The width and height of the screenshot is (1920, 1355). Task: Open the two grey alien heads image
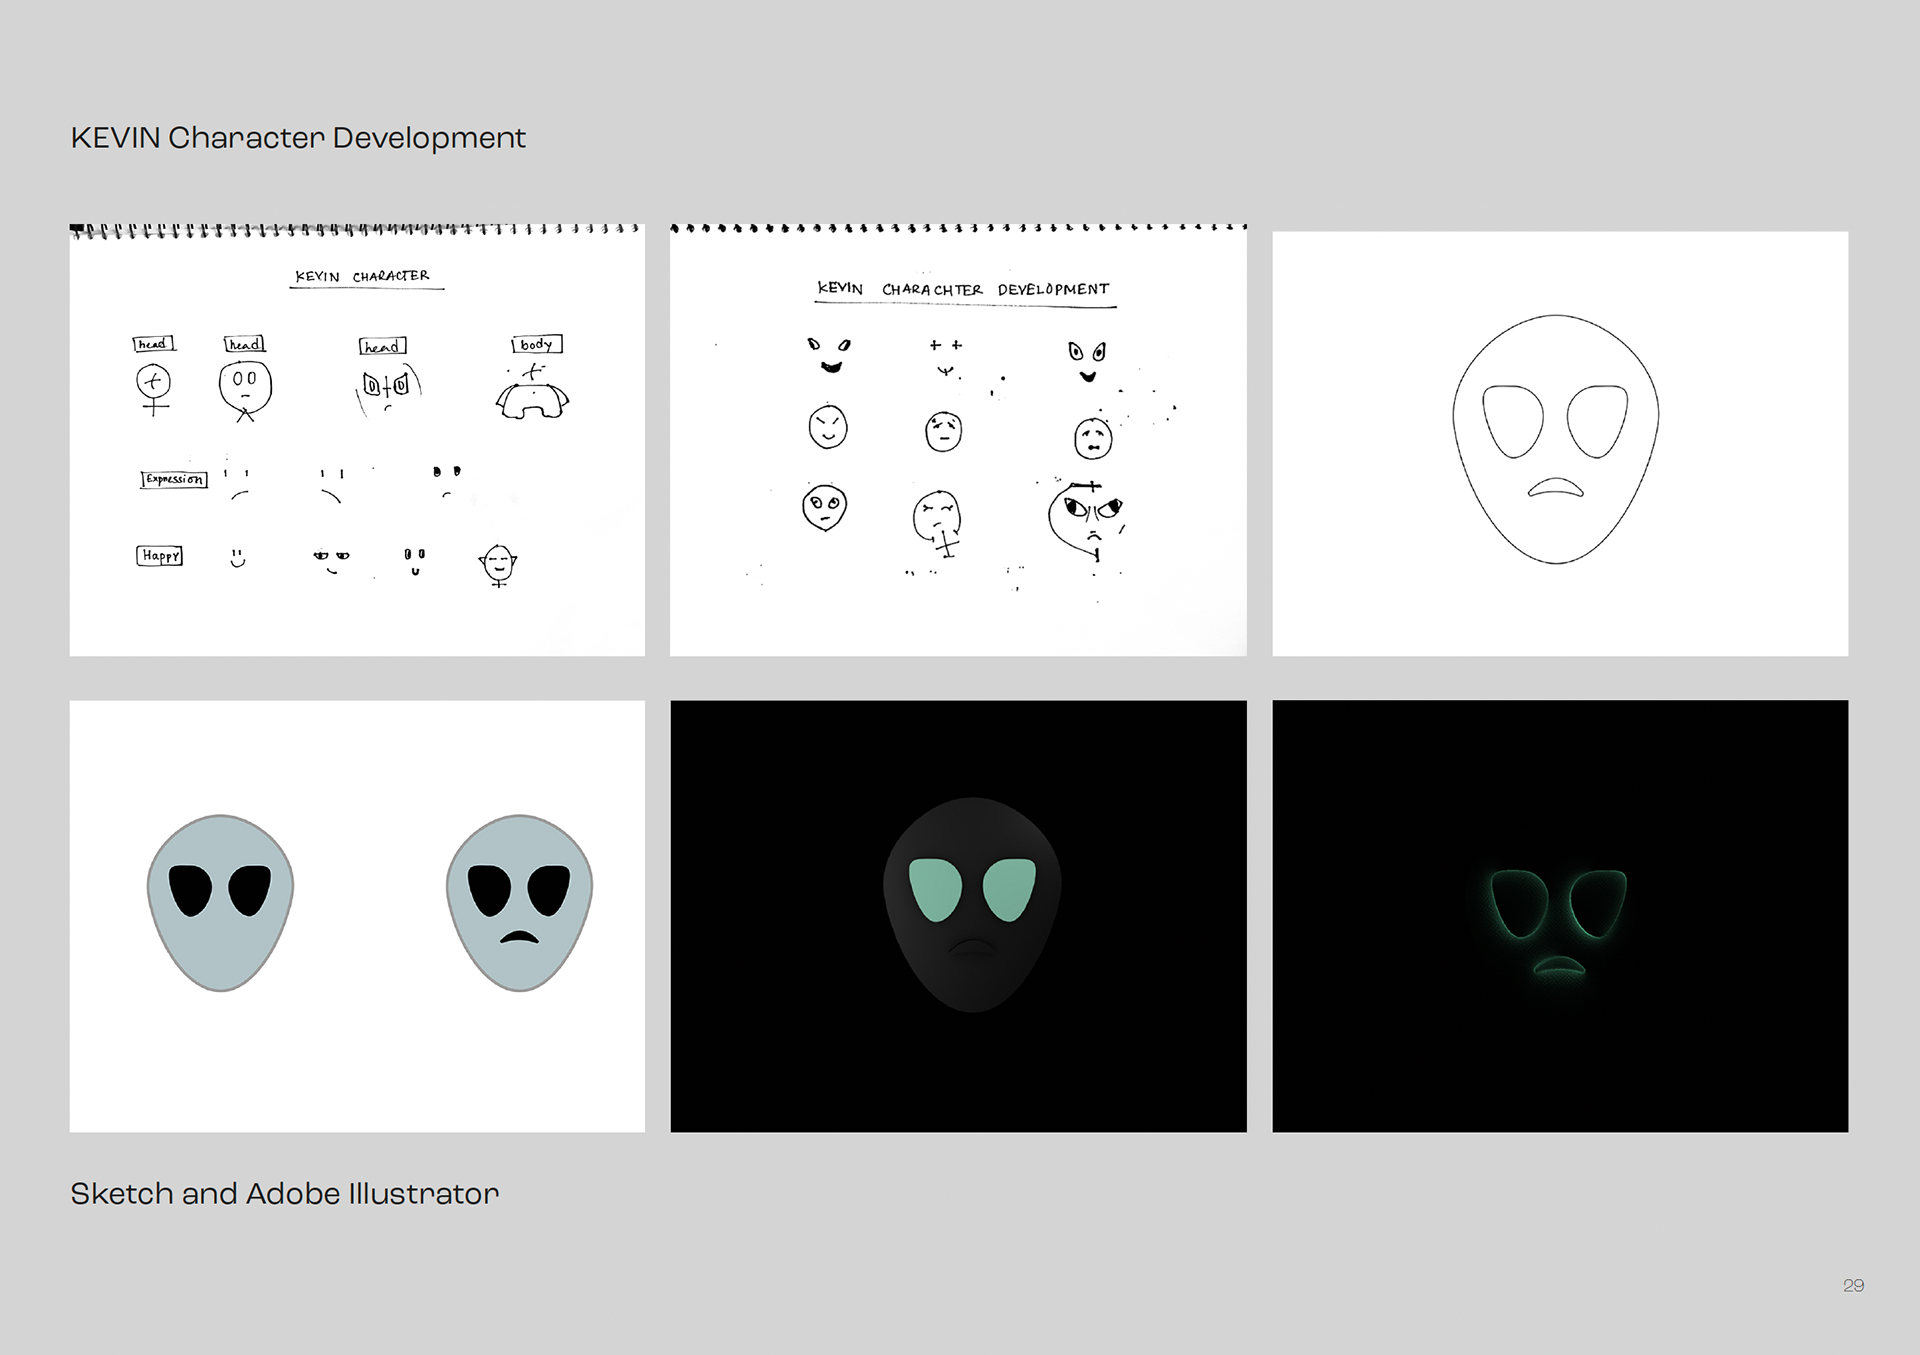point(357,916)
